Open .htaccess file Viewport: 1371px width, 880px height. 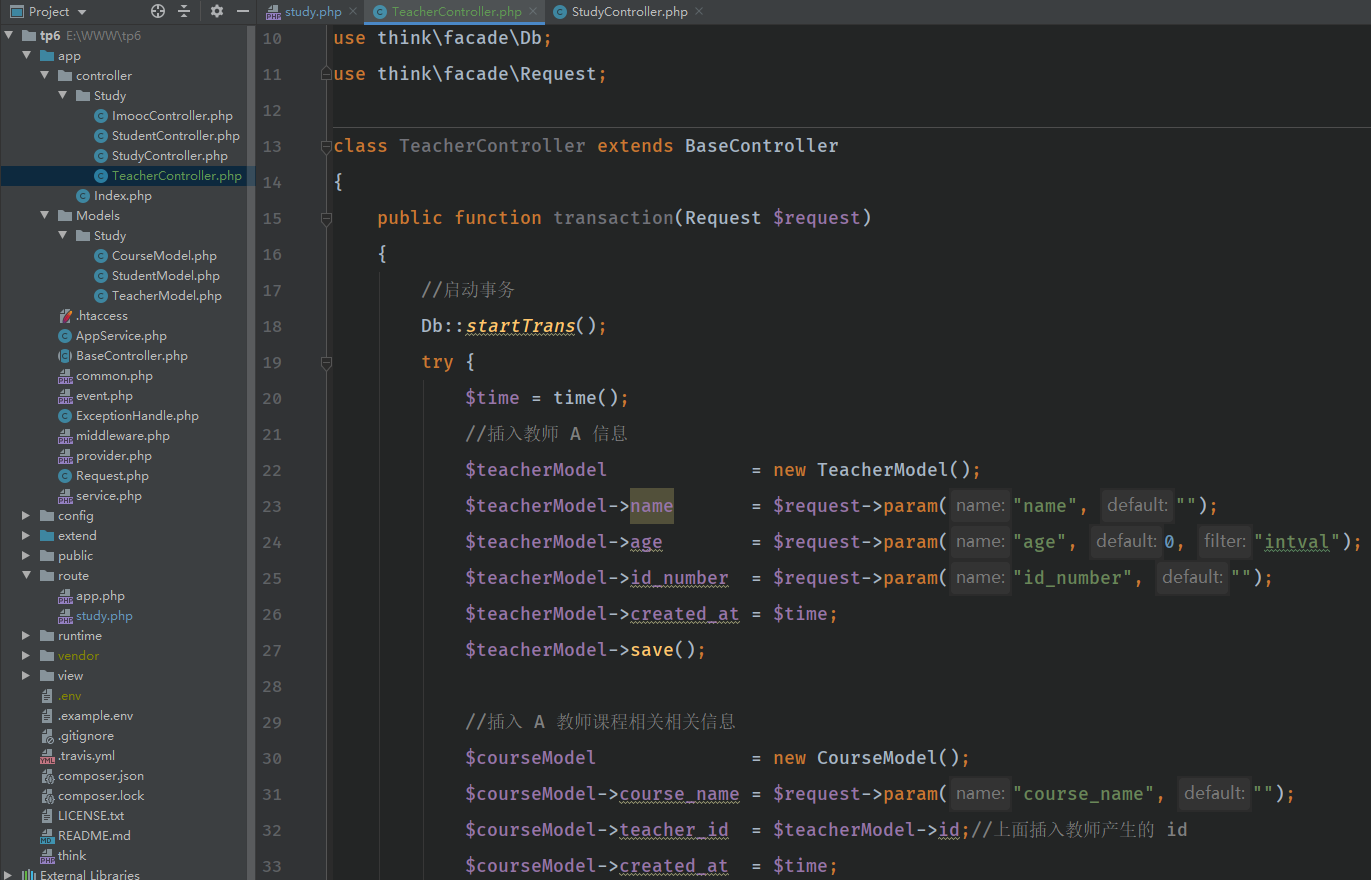point(102,316)
